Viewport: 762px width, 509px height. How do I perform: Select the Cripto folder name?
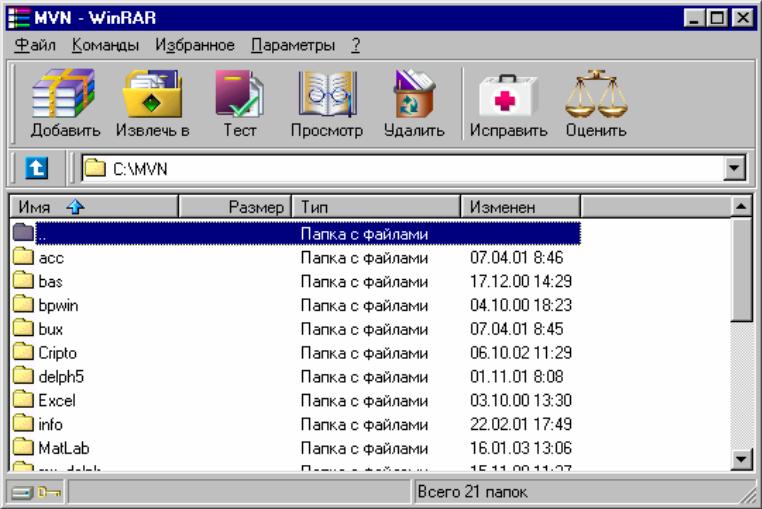tap(58, 353)
